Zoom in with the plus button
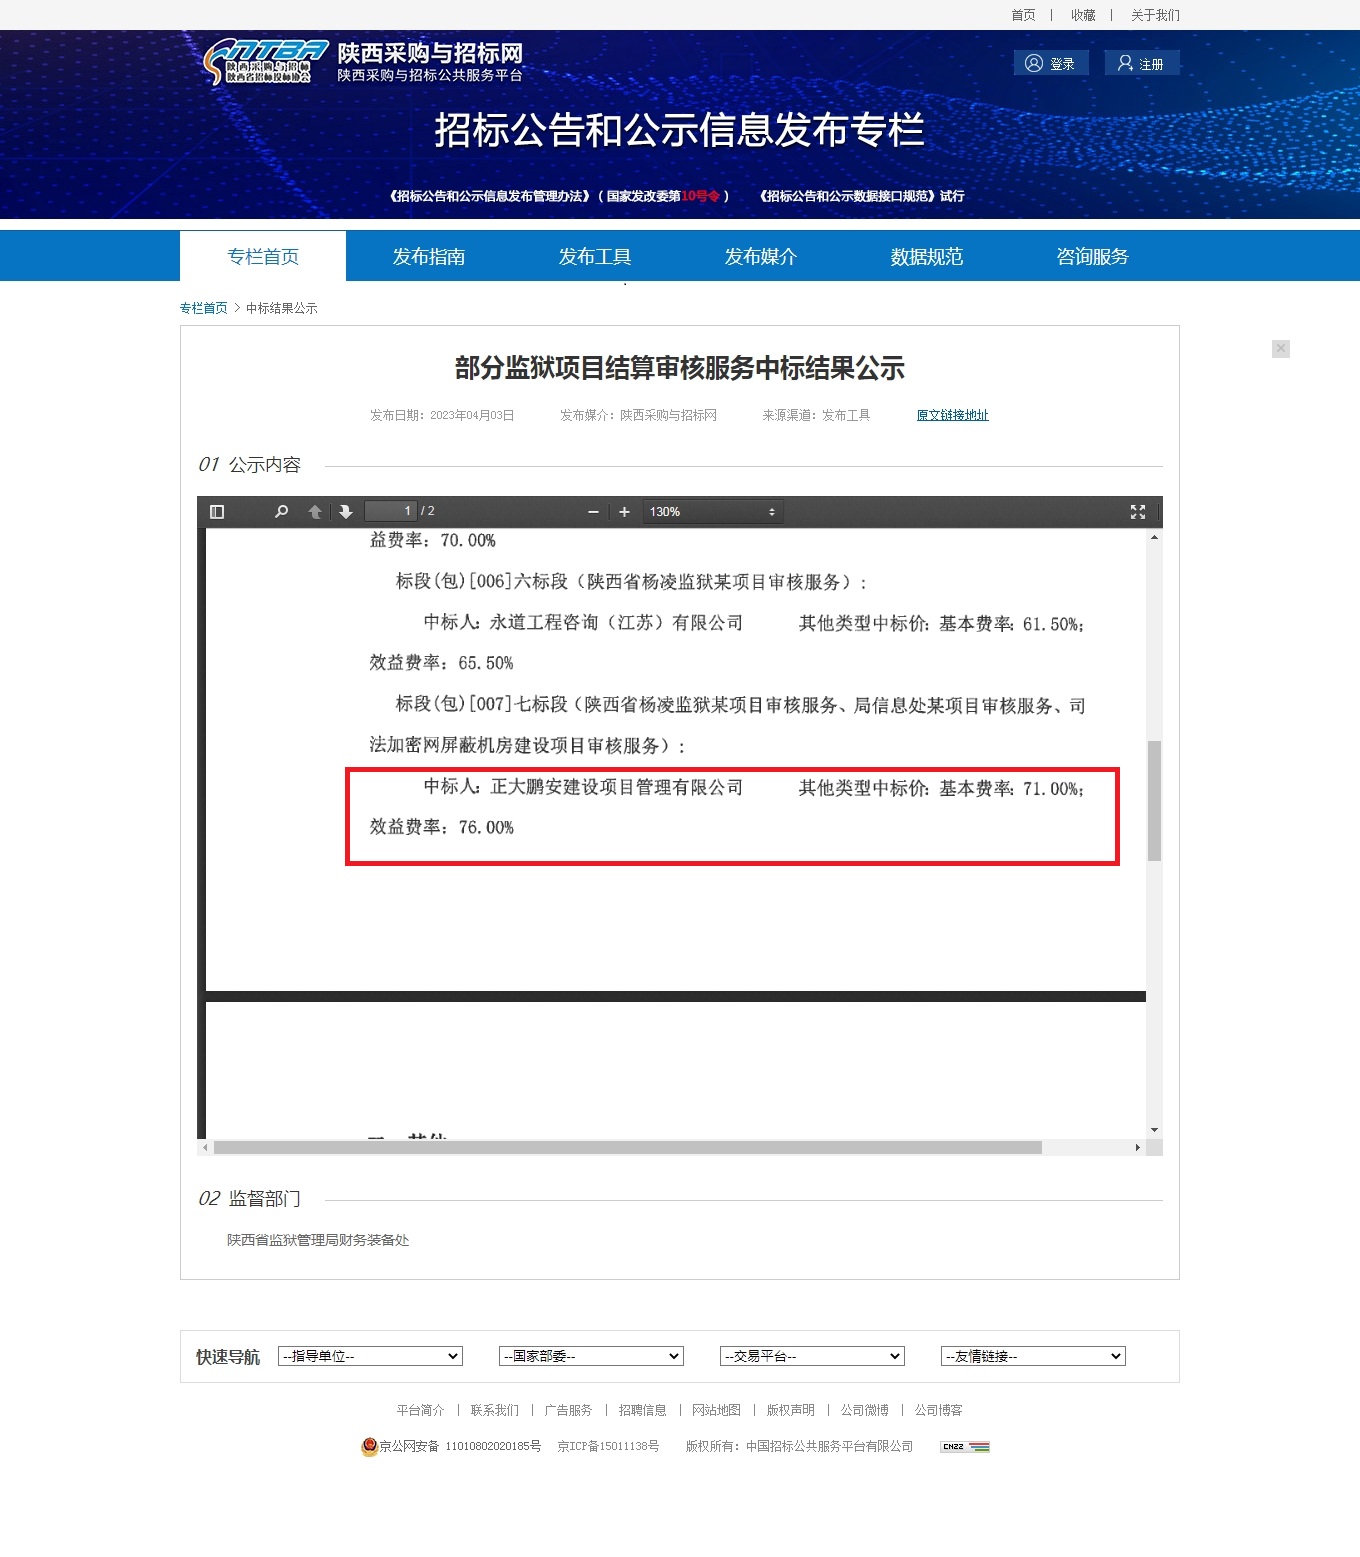The height and width of the screenshot is (1557, 1360). click(x=624, y=512)
